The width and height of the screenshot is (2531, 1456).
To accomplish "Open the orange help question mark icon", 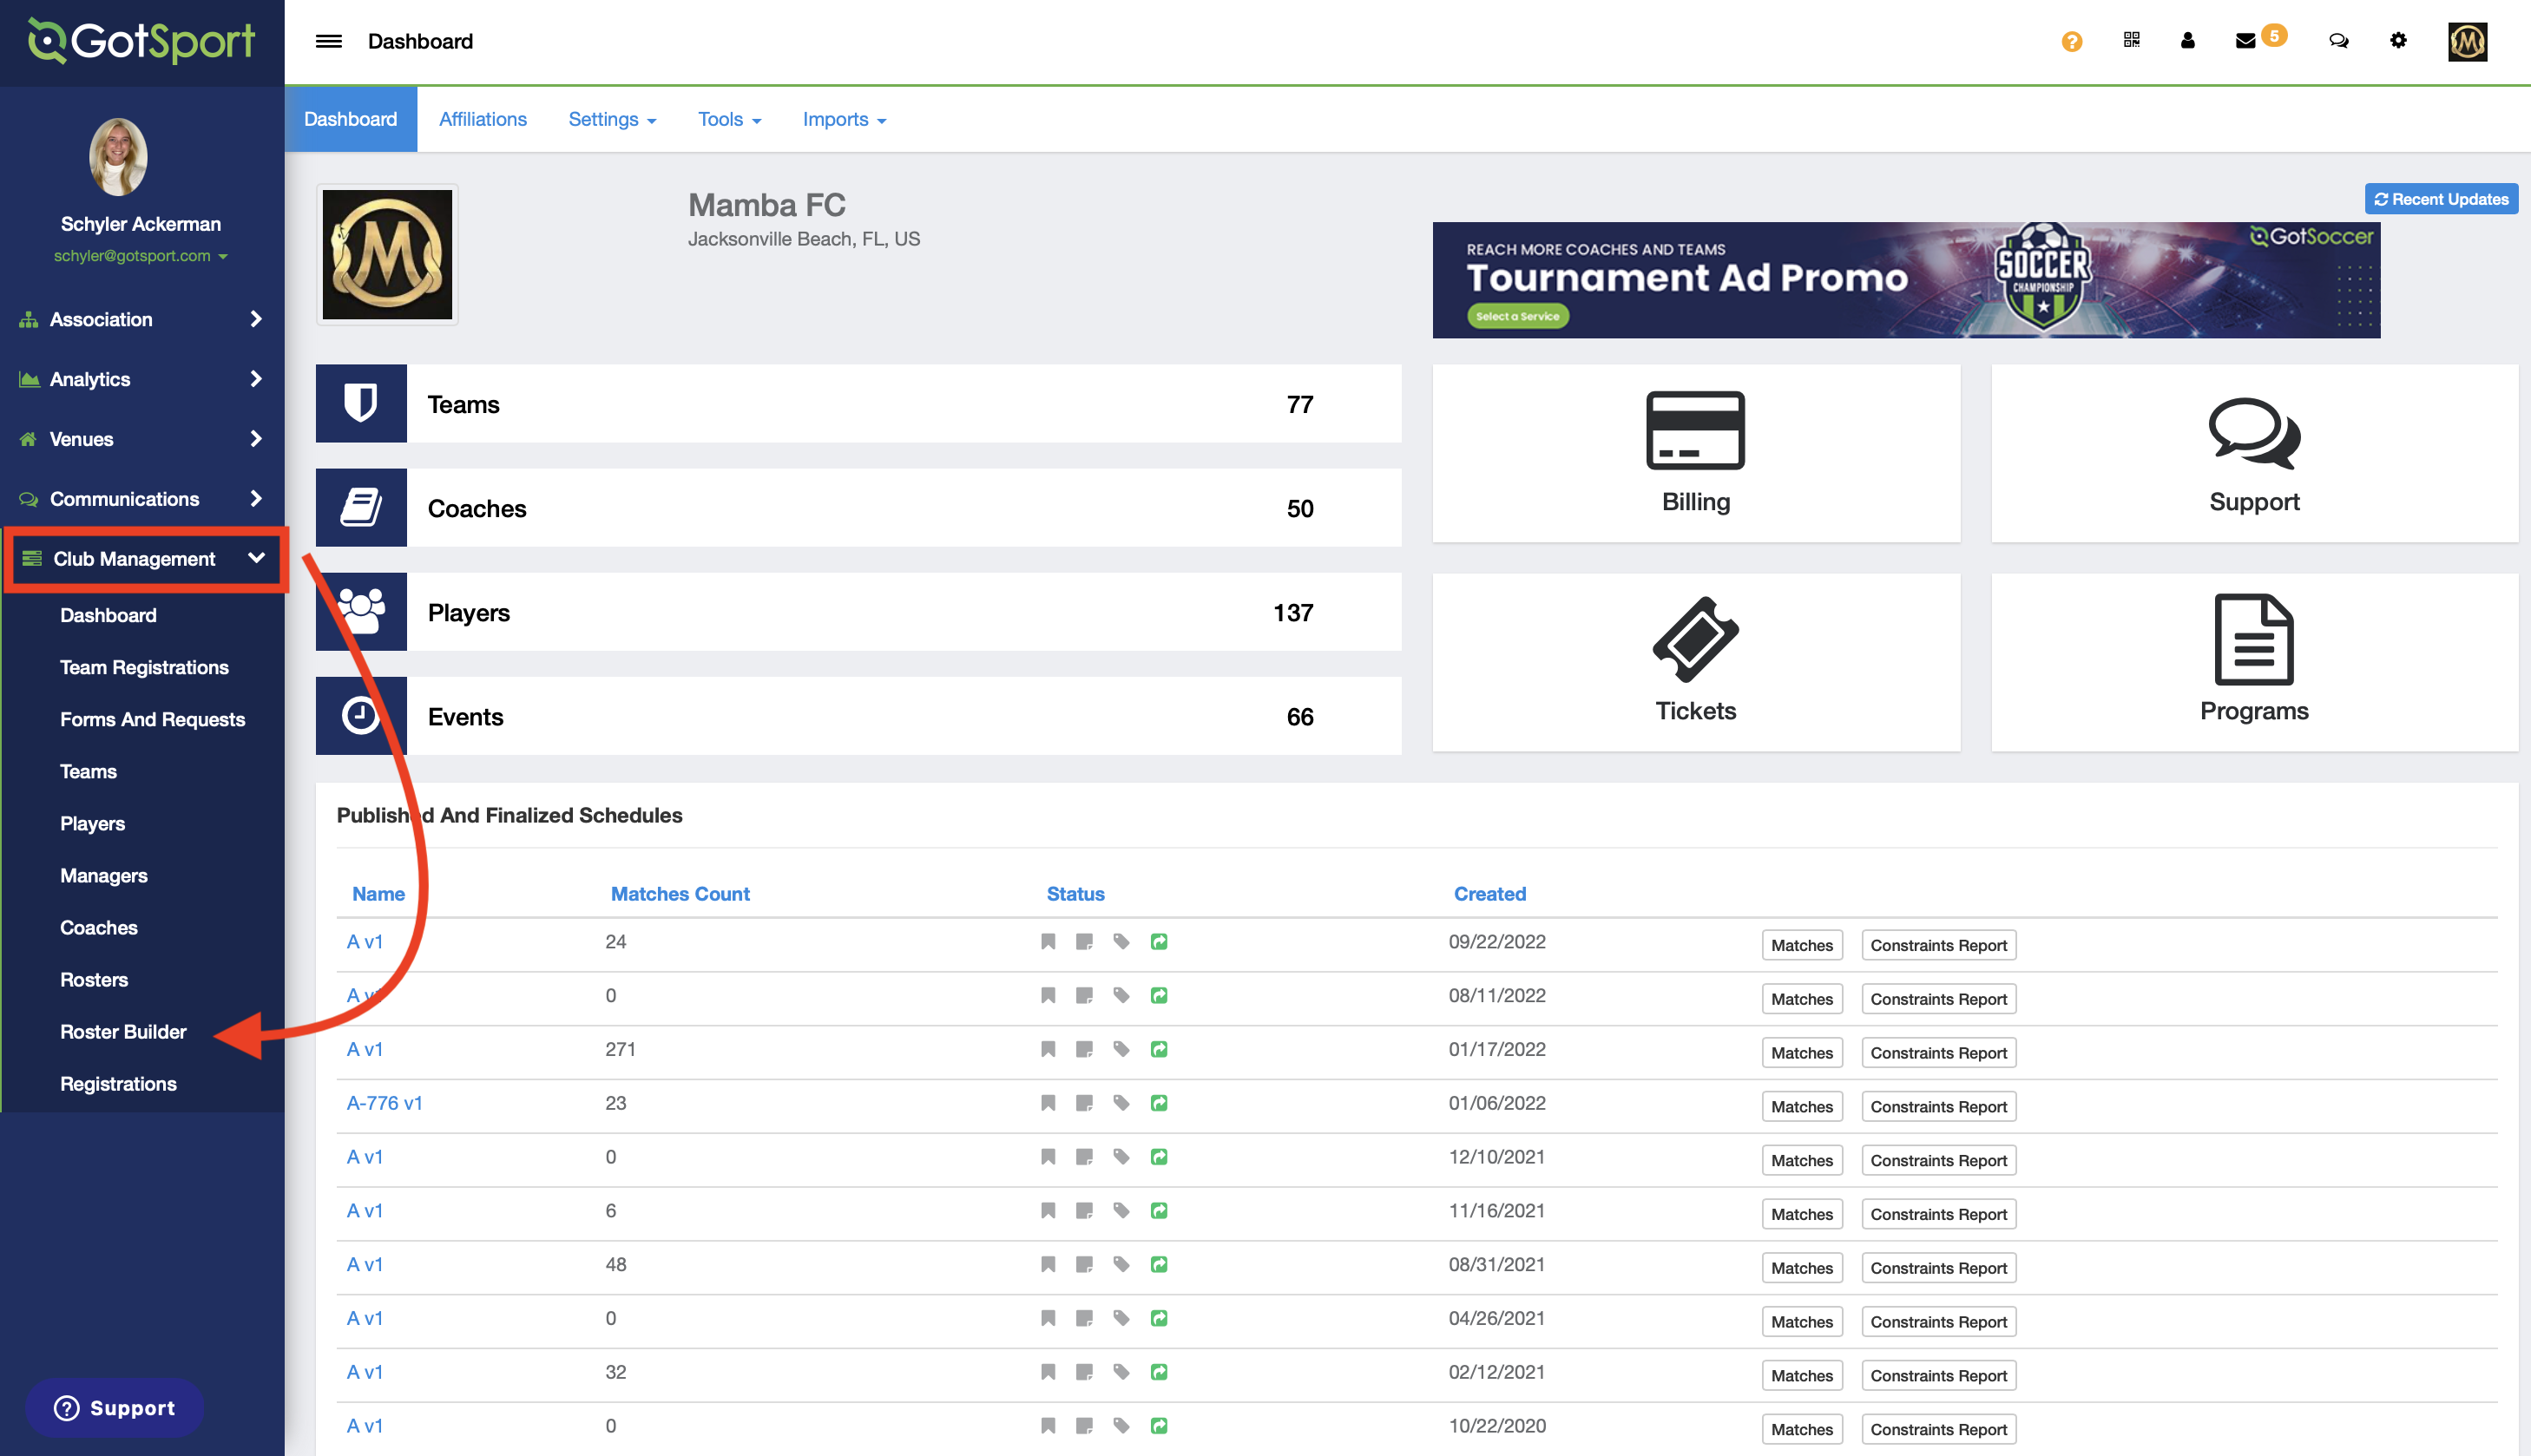I will point(2071,41).
